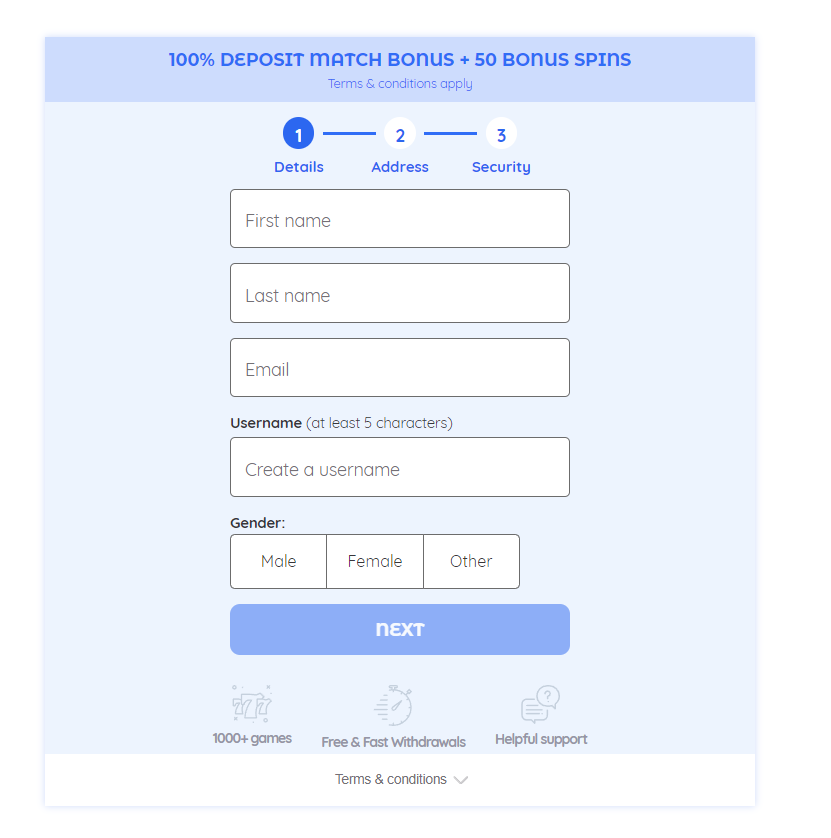Screen dimensions: 831x838
Task: Select step 2 Address circle
Action: (400, 134)
